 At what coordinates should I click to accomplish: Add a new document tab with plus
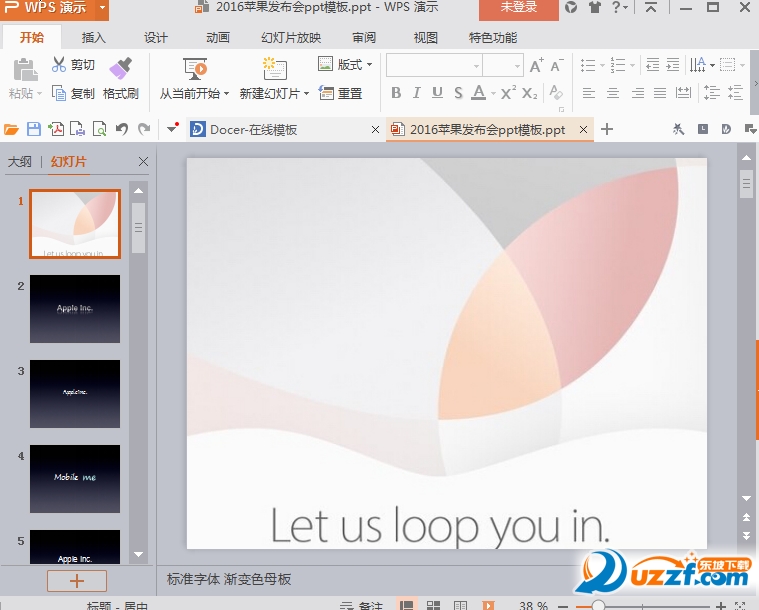[x=607, y=129]
